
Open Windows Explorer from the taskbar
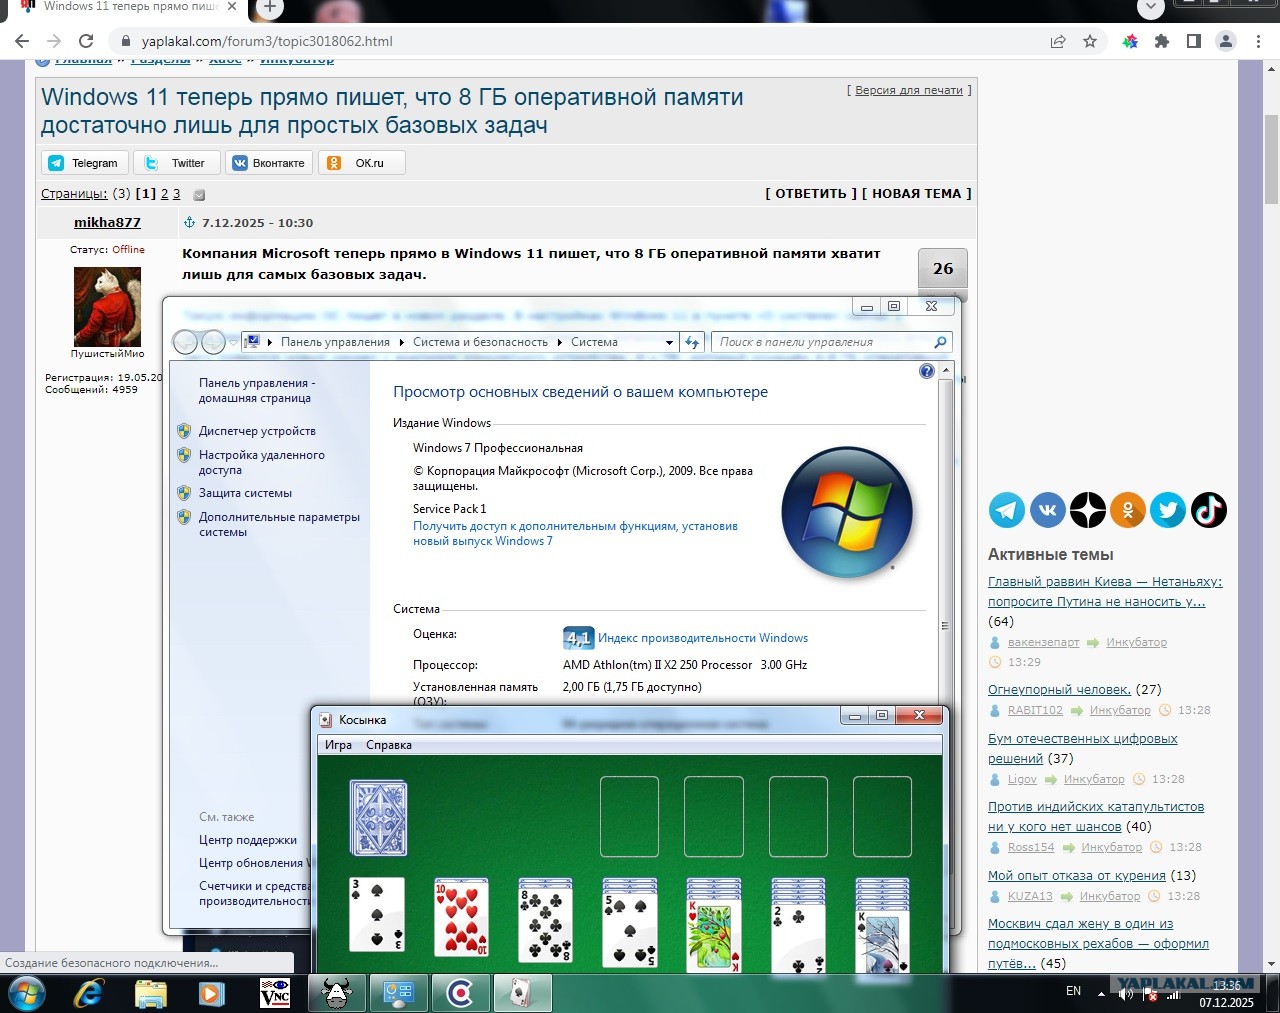click(151, 993)
